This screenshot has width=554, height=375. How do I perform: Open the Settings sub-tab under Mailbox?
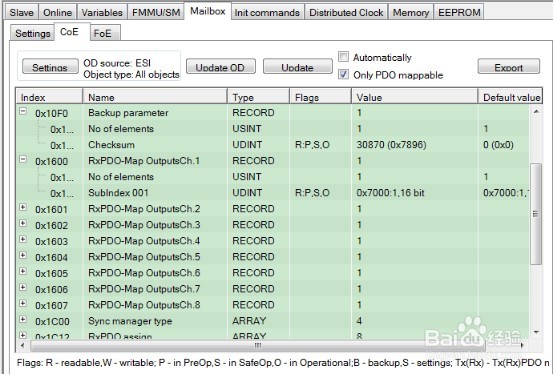click(x=33, y=33)
